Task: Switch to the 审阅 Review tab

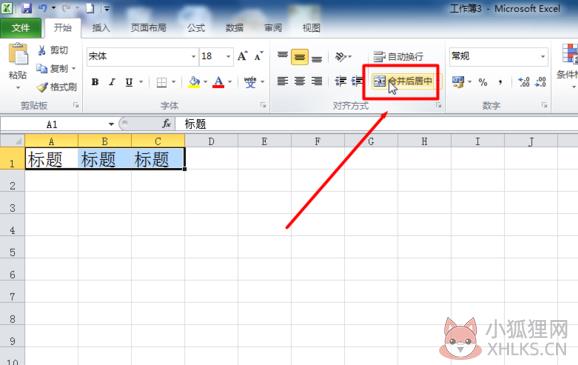Action: [x=273, y=28]
